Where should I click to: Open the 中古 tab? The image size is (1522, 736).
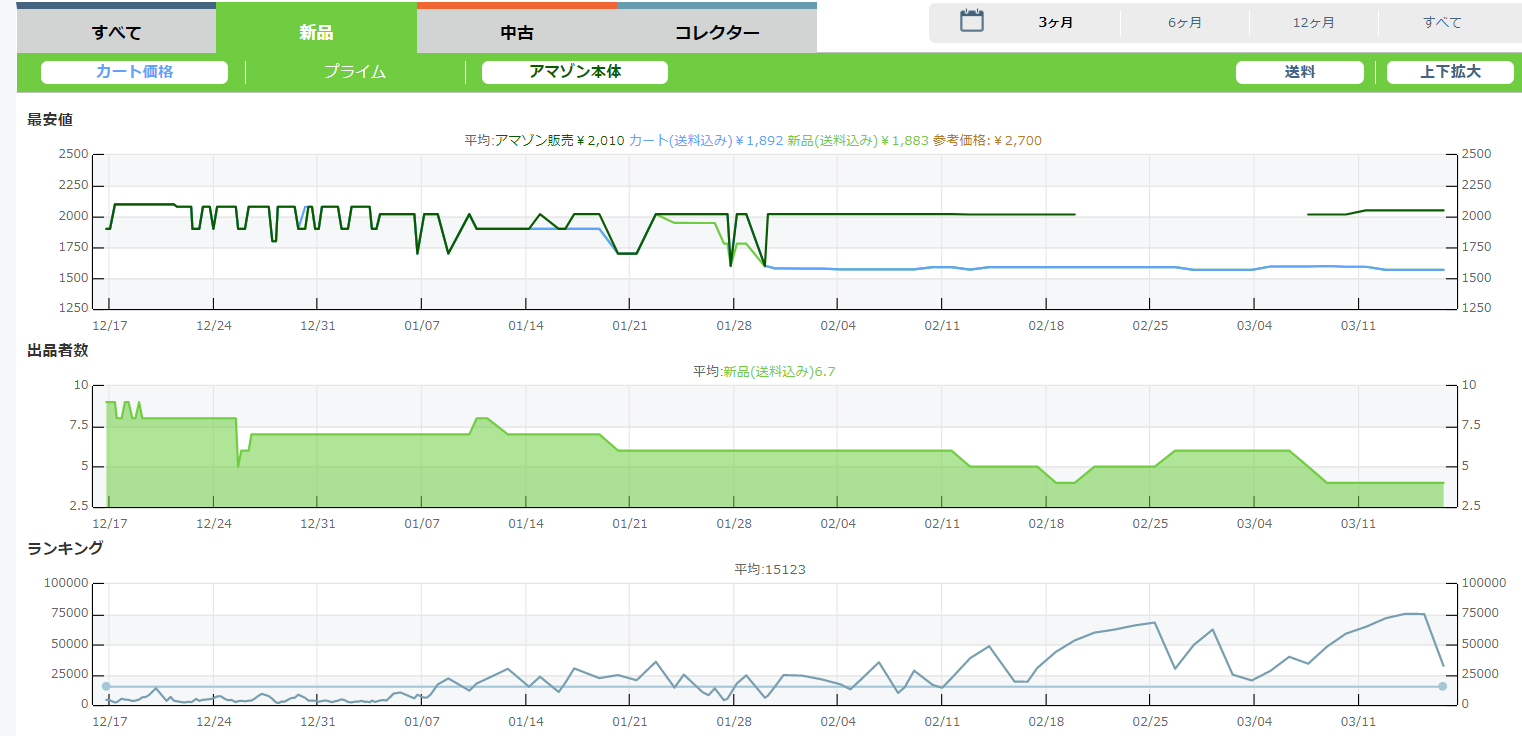click(x=516, y=32)
